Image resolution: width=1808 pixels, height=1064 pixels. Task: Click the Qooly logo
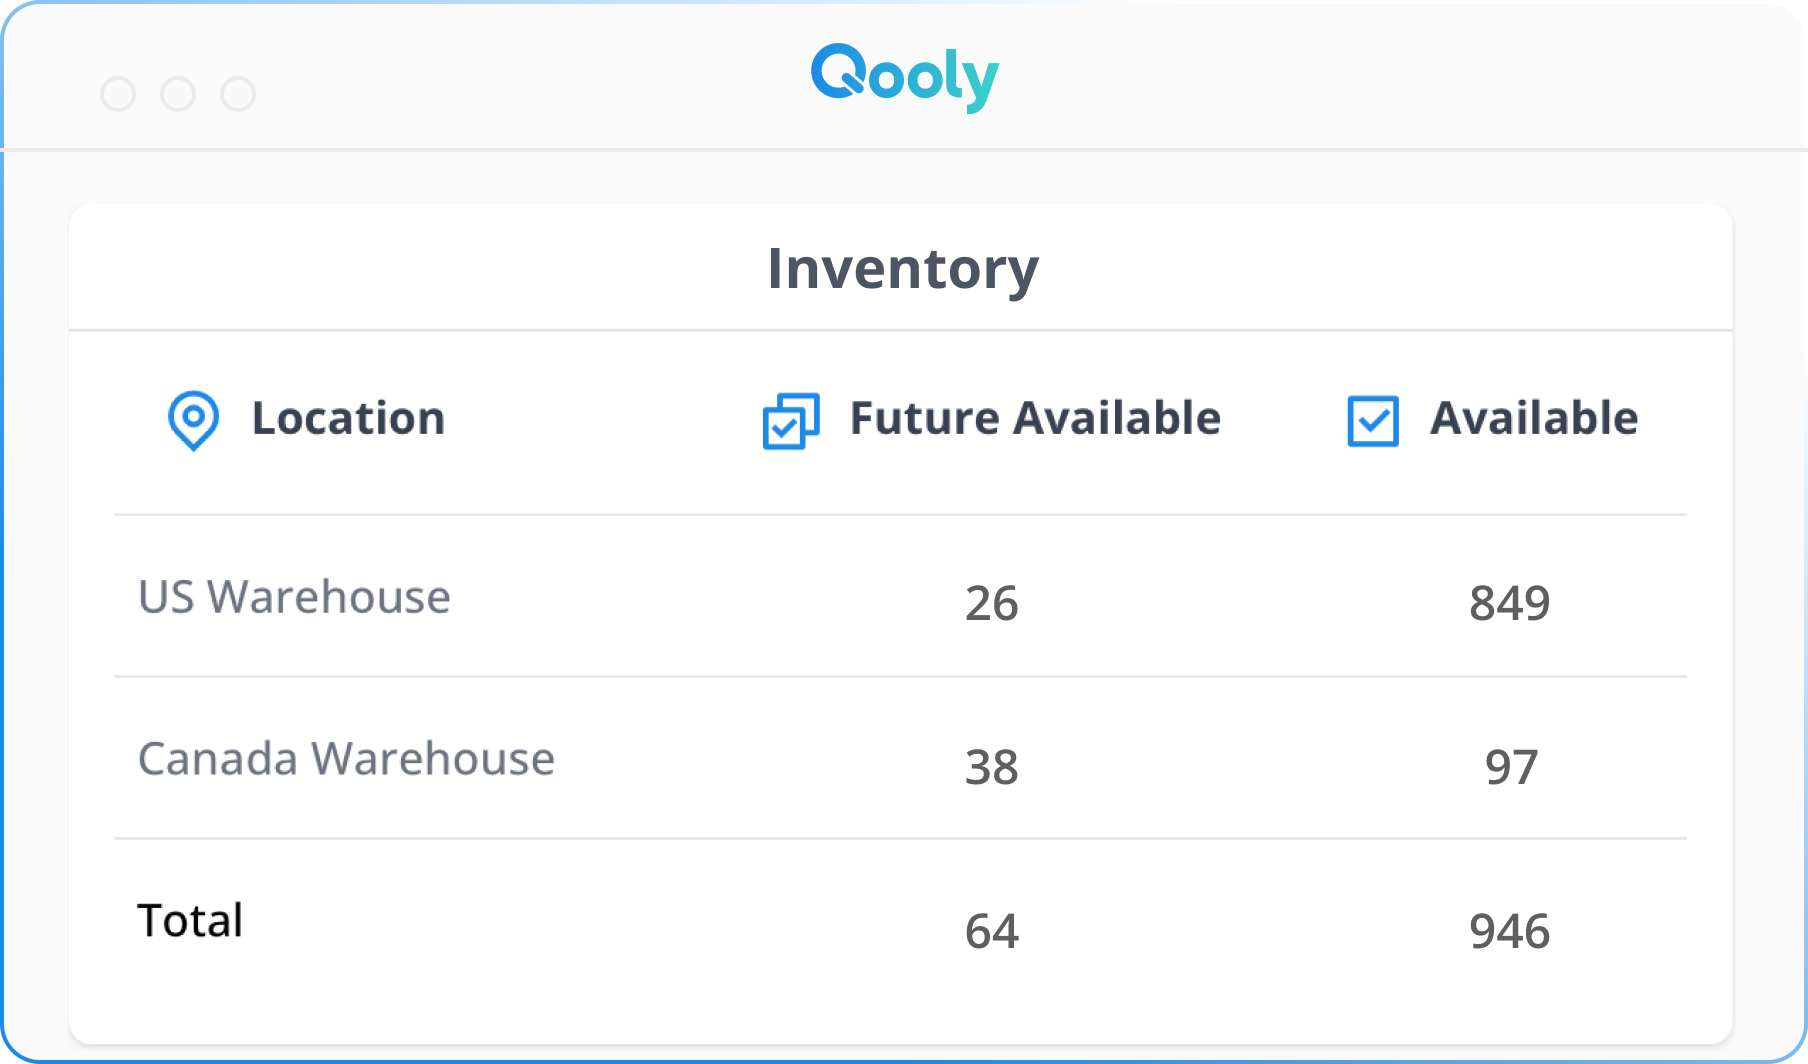904,77
